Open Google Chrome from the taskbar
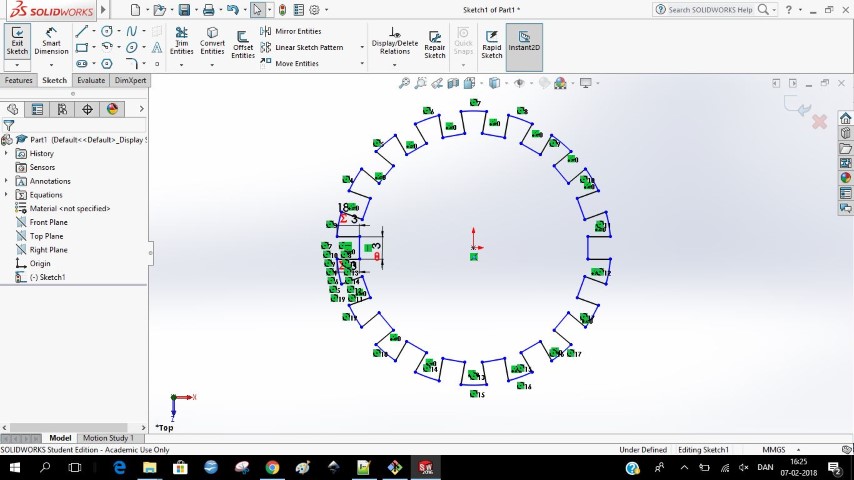The image size is (854, 480). coord(272,467)
